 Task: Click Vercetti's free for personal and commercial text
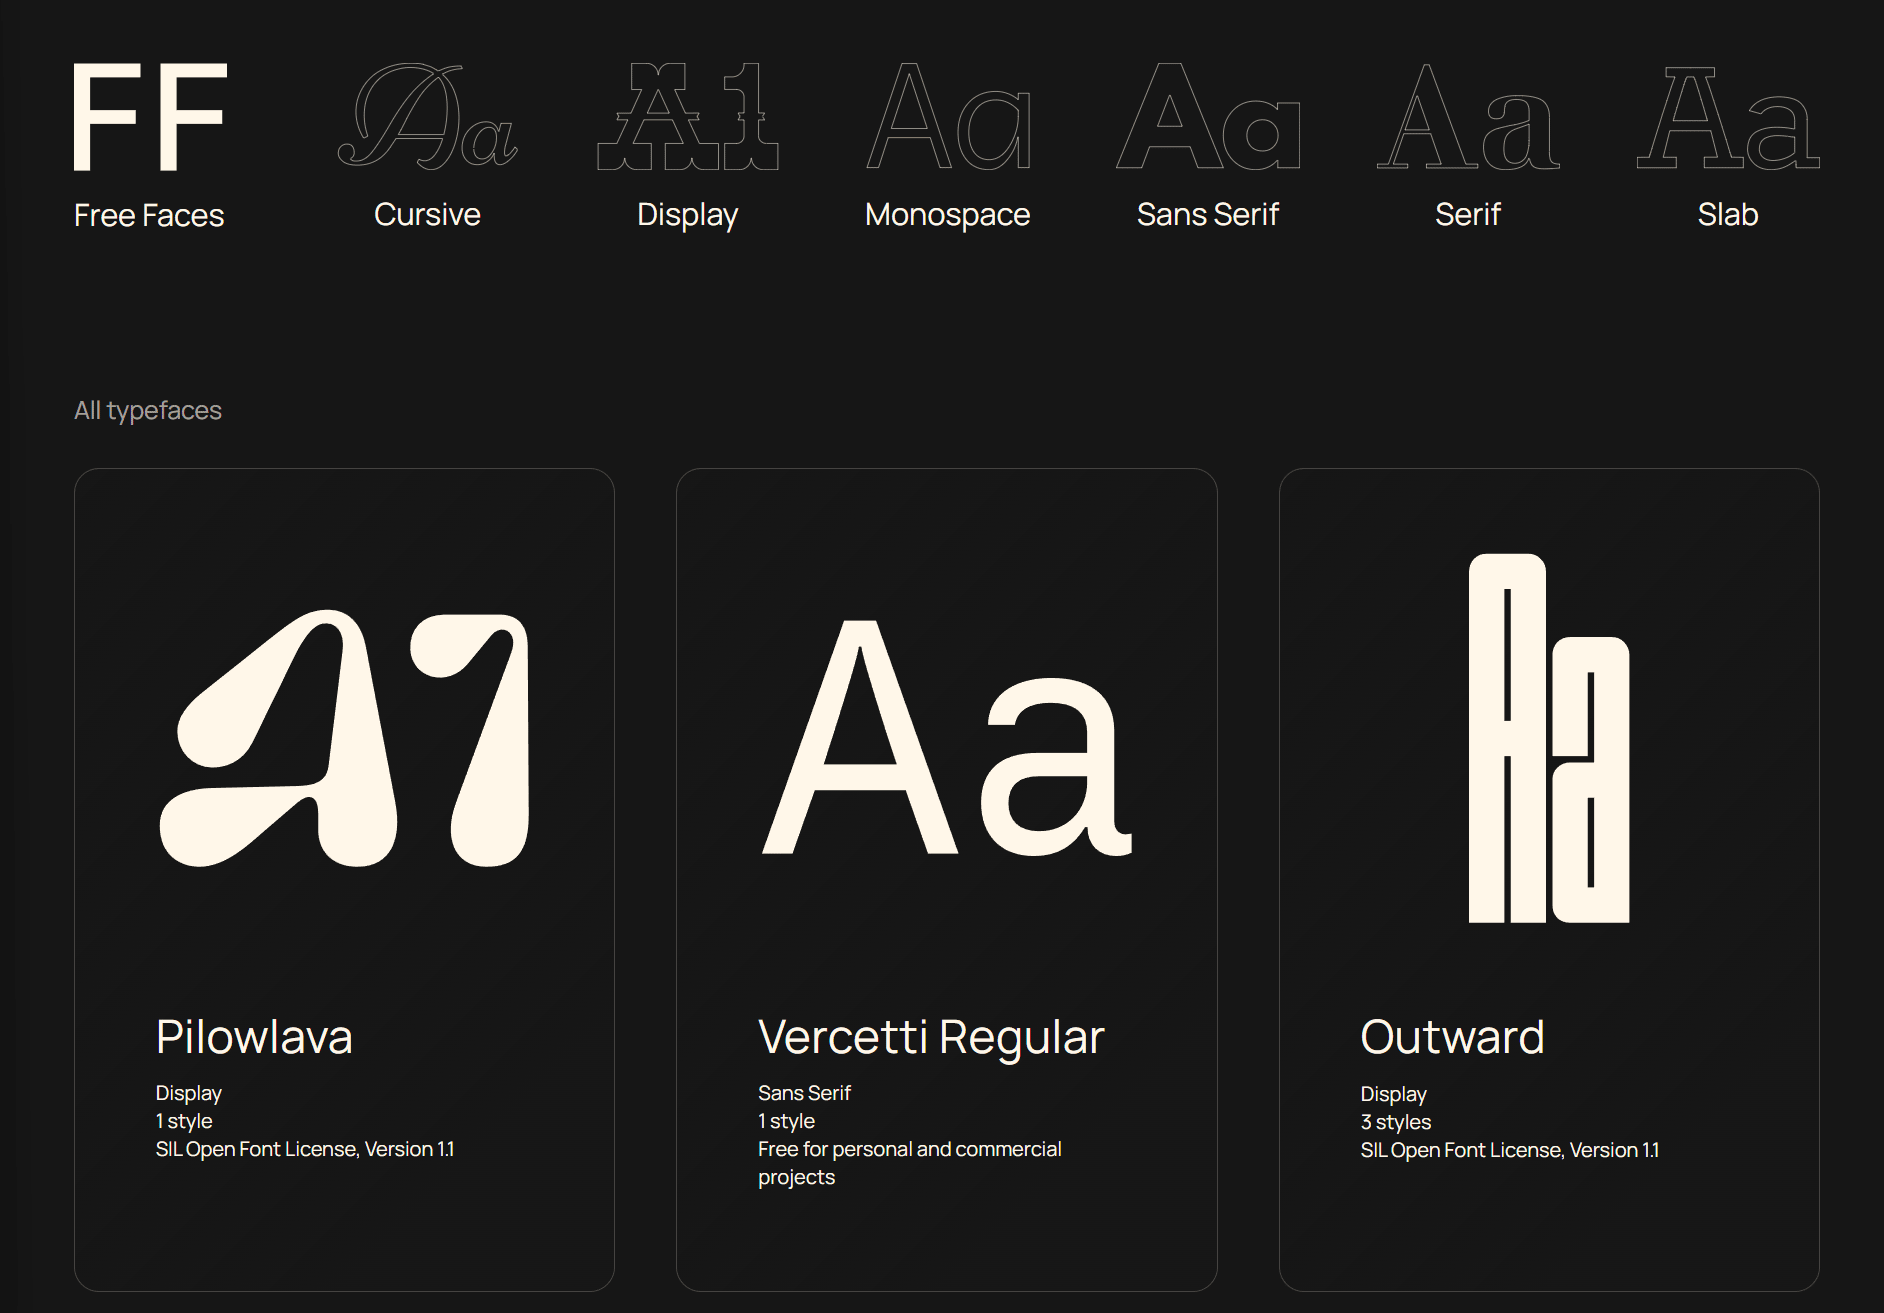point(910,1163)
